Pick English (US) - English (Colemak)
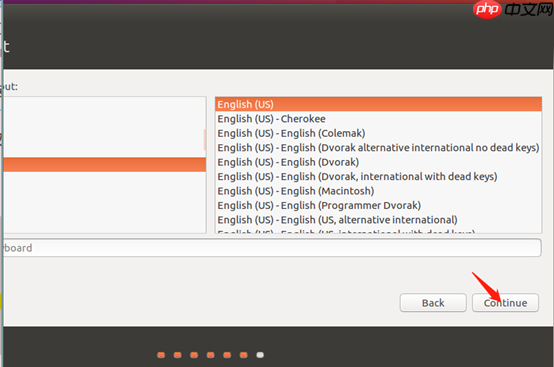This screenshot has height=367, width=554. tap(378, 133)
